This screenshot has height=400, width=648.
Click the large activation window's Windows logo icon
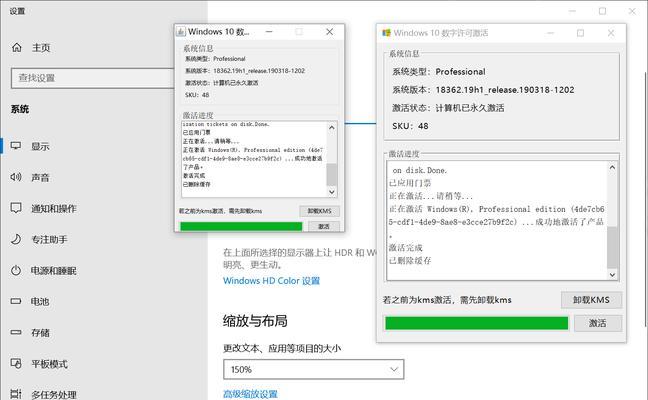[x=386, y=33]
